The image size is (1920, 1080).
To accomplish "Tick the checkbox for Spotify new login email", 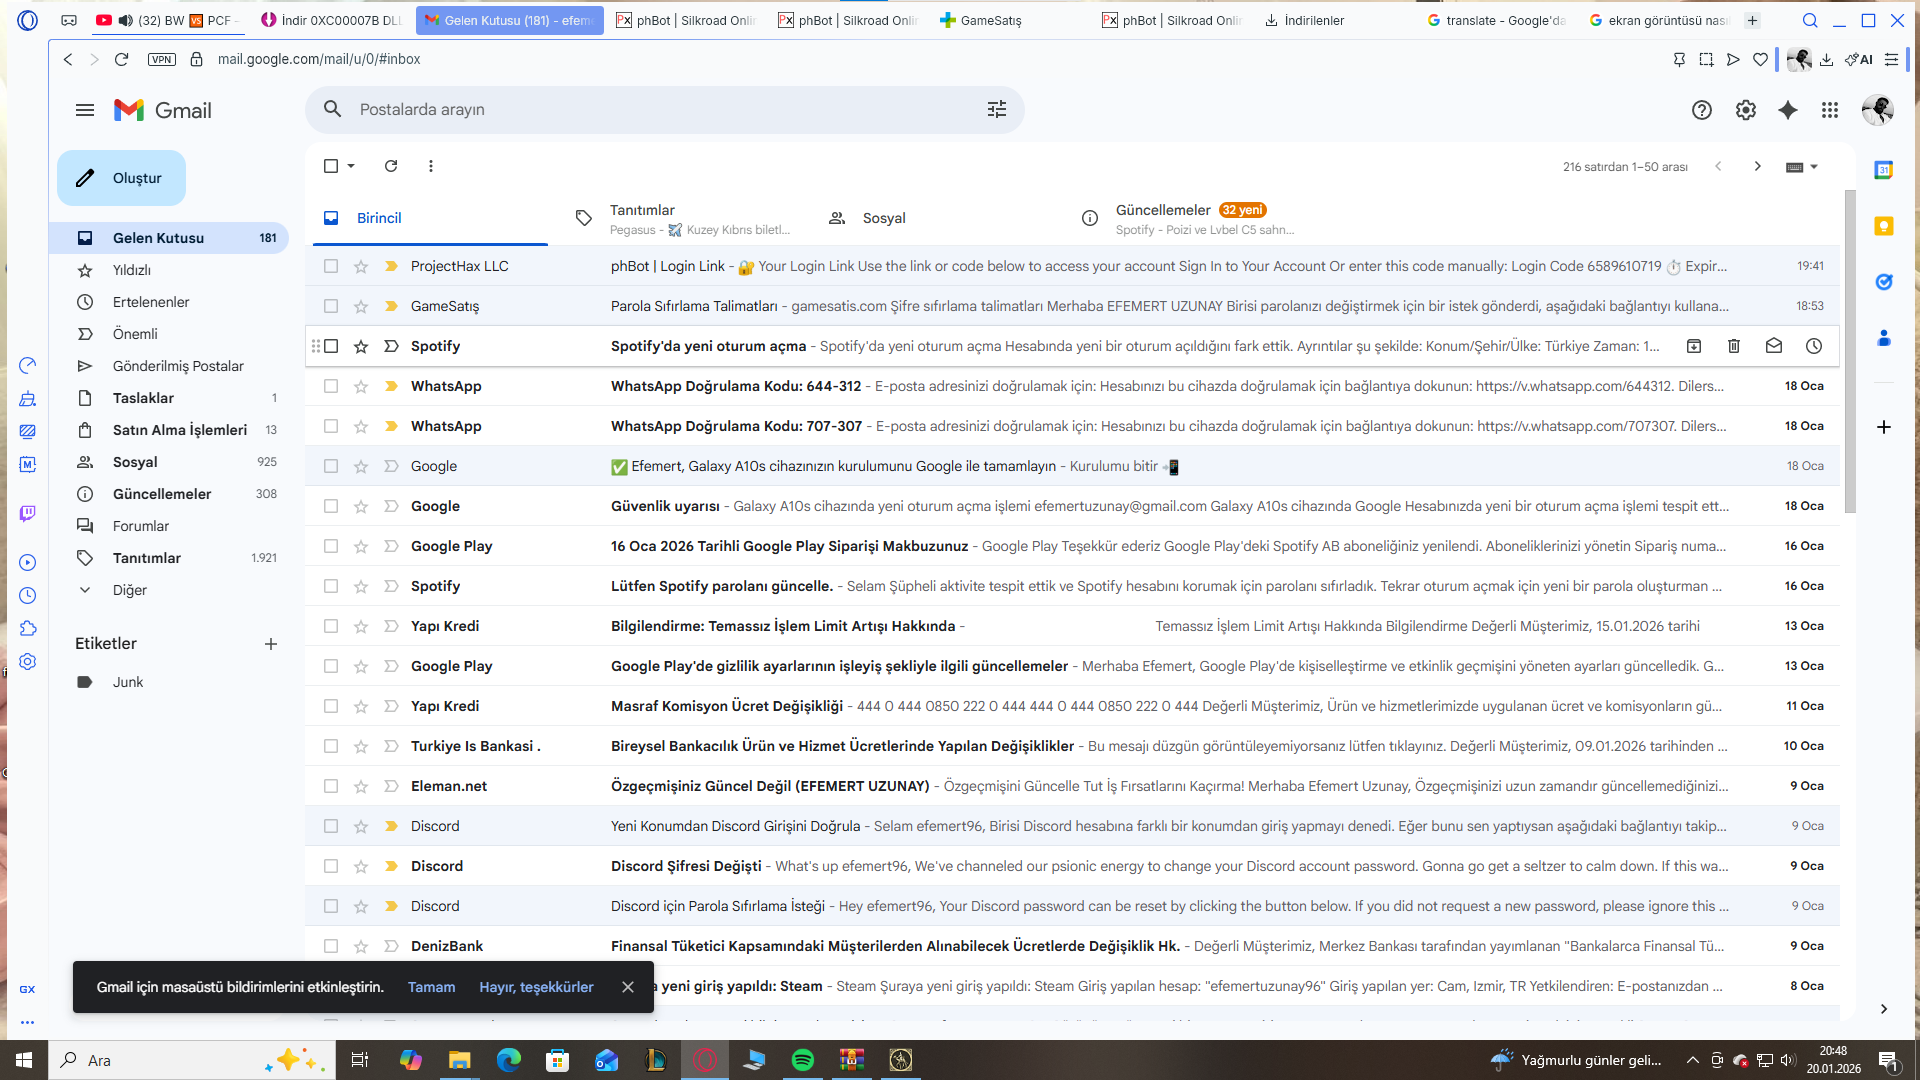I will point(331,346).
